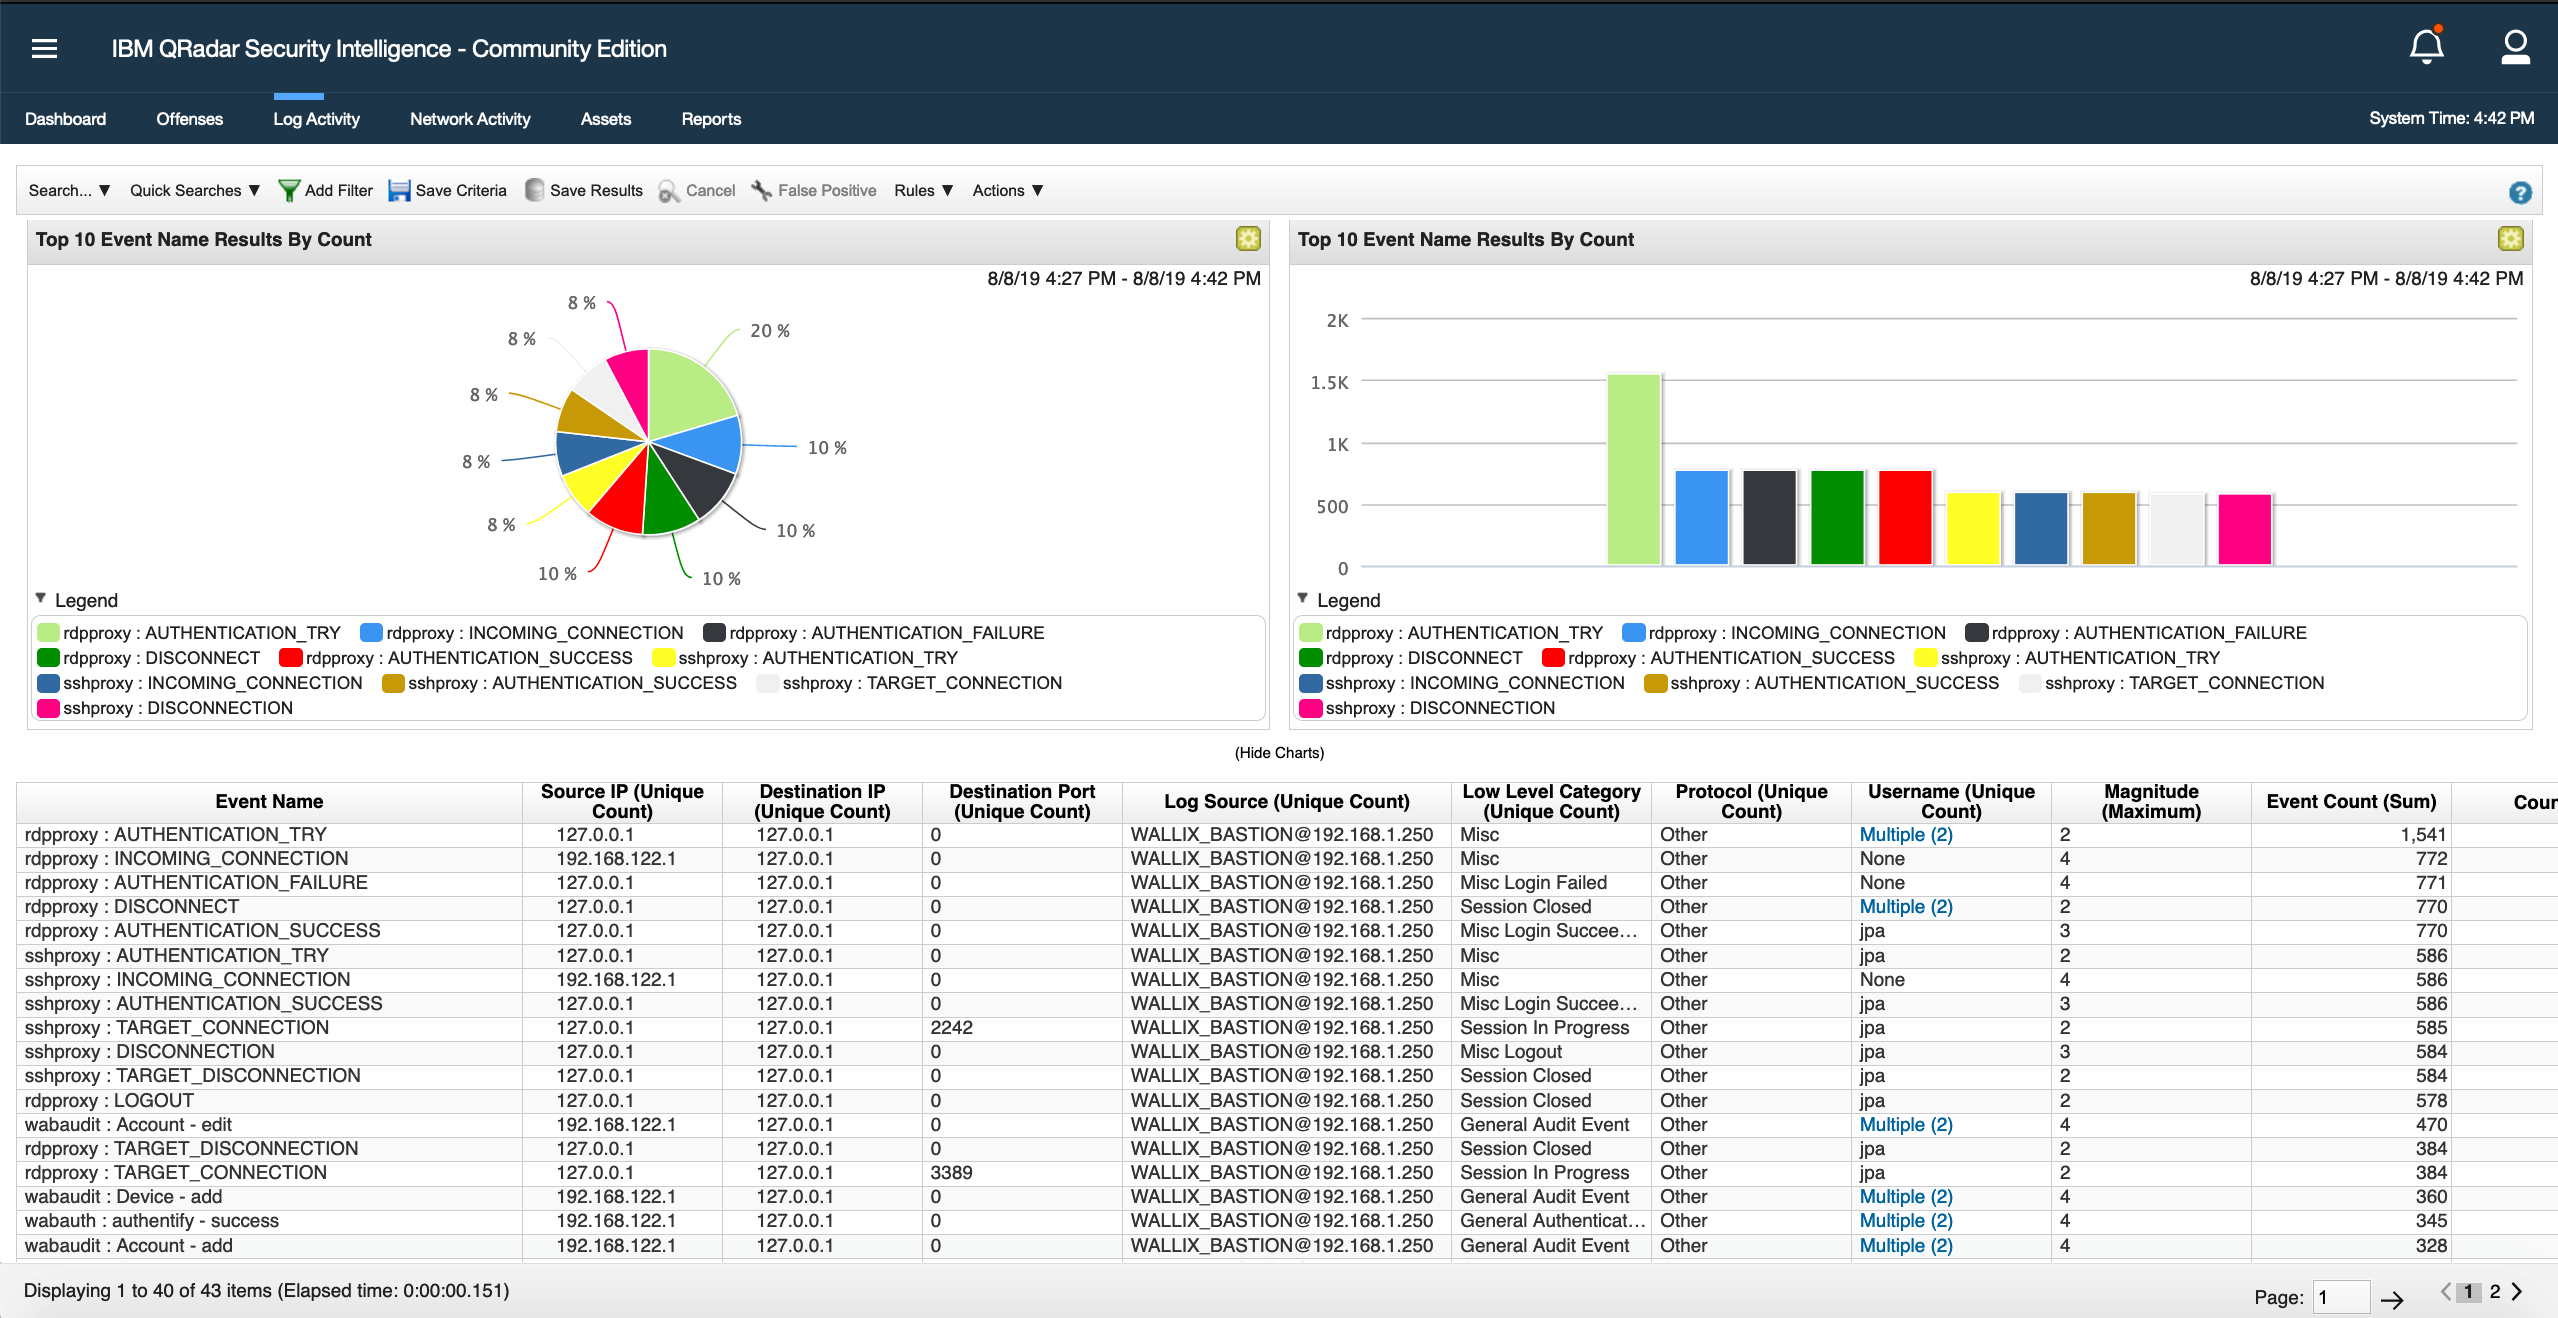Sort by Username (Unique Count) header
The height and width of the screenshot is (1318, 2558).
coord(1951,801)
